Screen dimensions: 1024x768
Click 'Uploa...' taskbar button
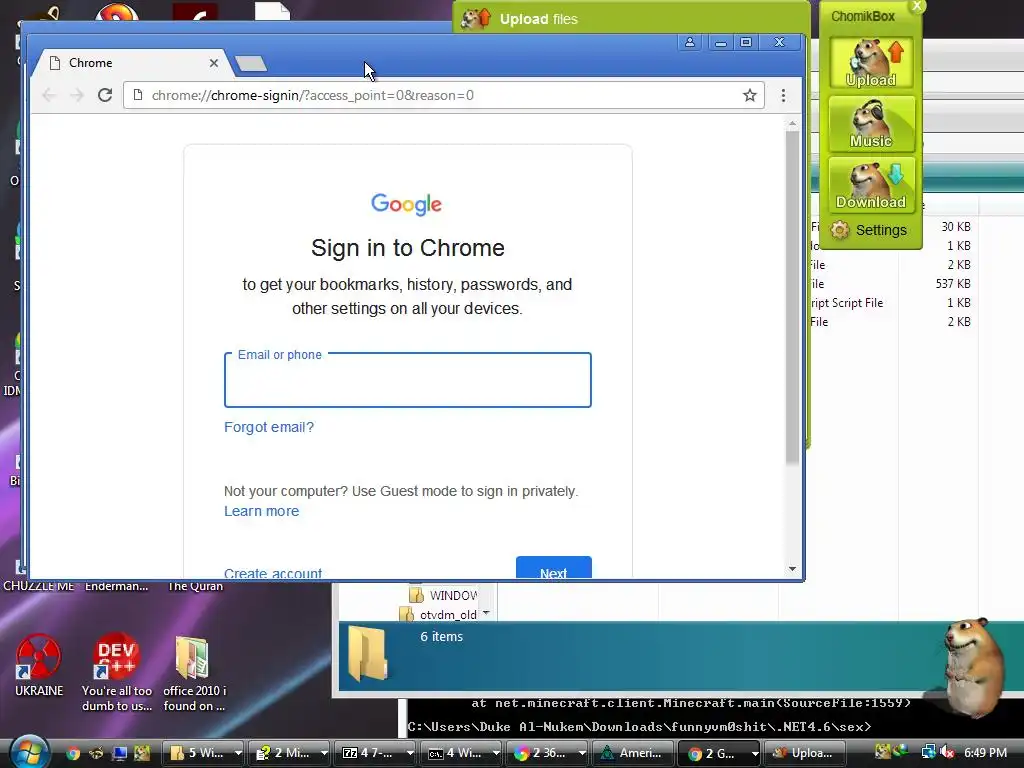[x=803, y=753]
